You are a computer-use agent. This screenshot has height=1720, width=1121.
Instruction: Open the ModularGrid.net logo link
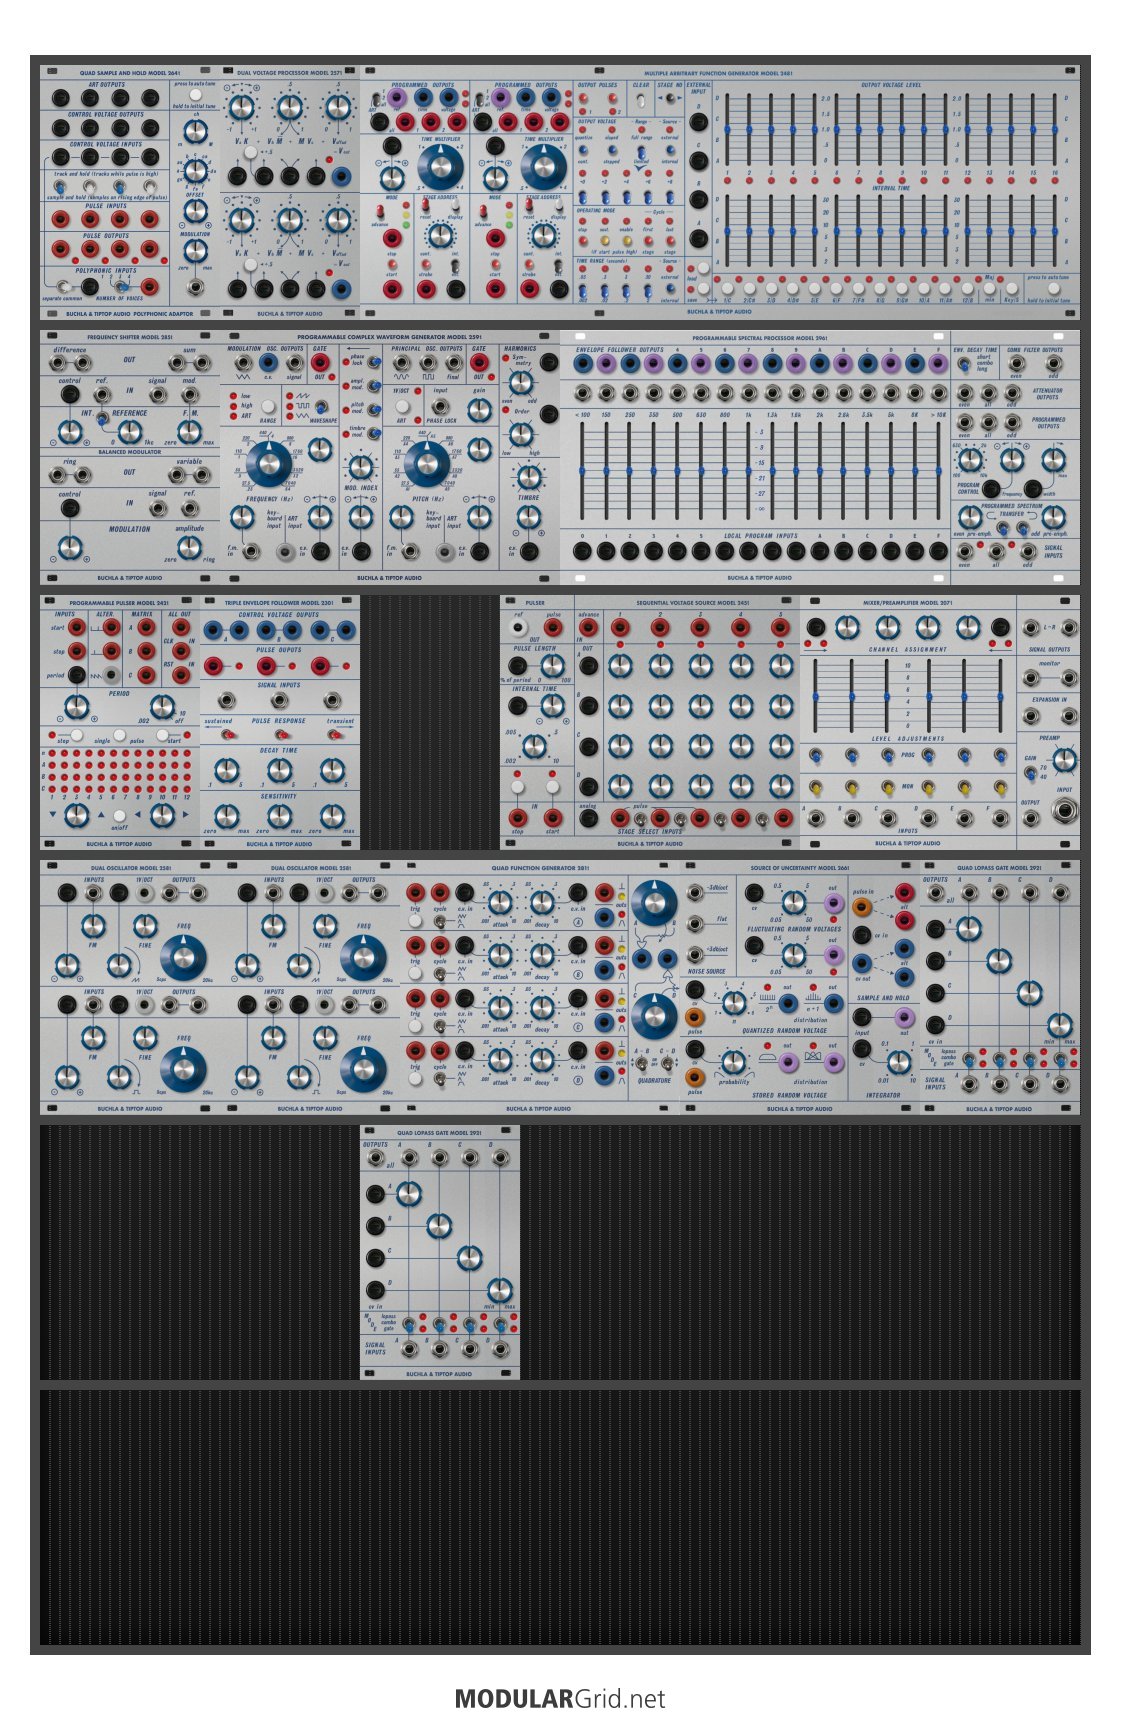pos(560,1698)
